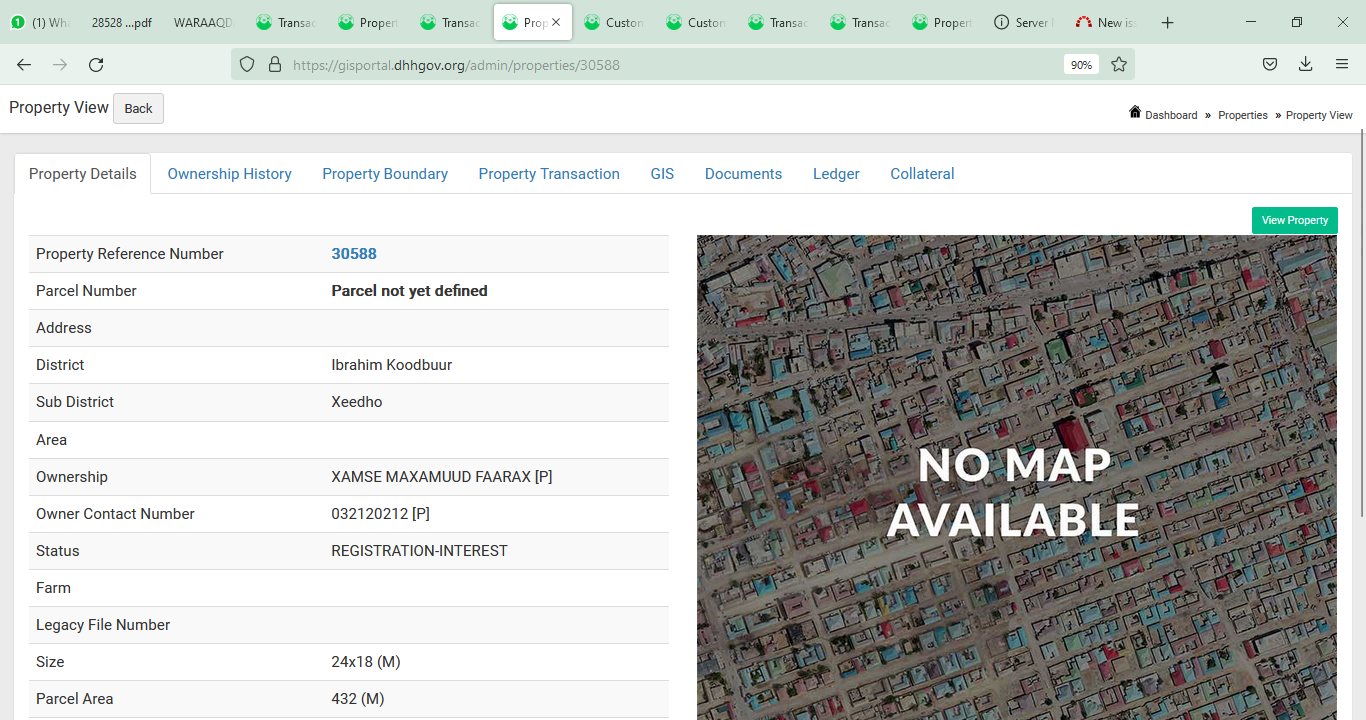1366x720 pixels.
Task: Click the Back button beside Property View
Action: (x=138, y=108)
